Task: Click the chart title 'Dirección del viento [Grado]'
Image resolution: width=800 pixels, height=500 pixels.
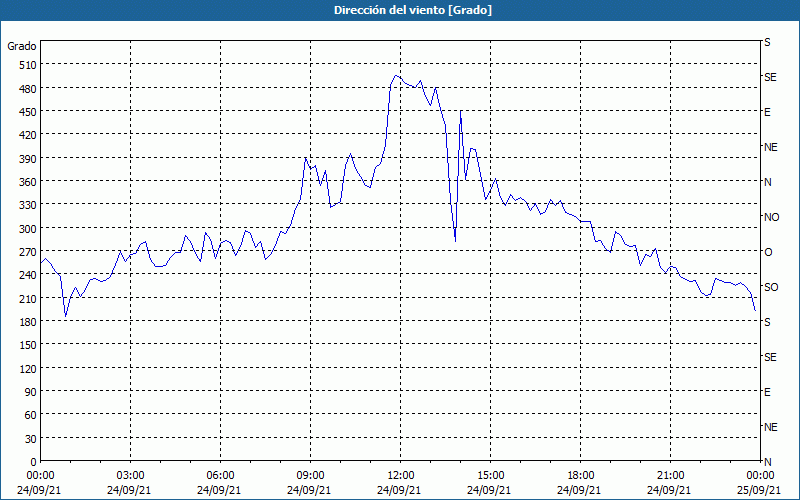Action: tap(413, 10)
